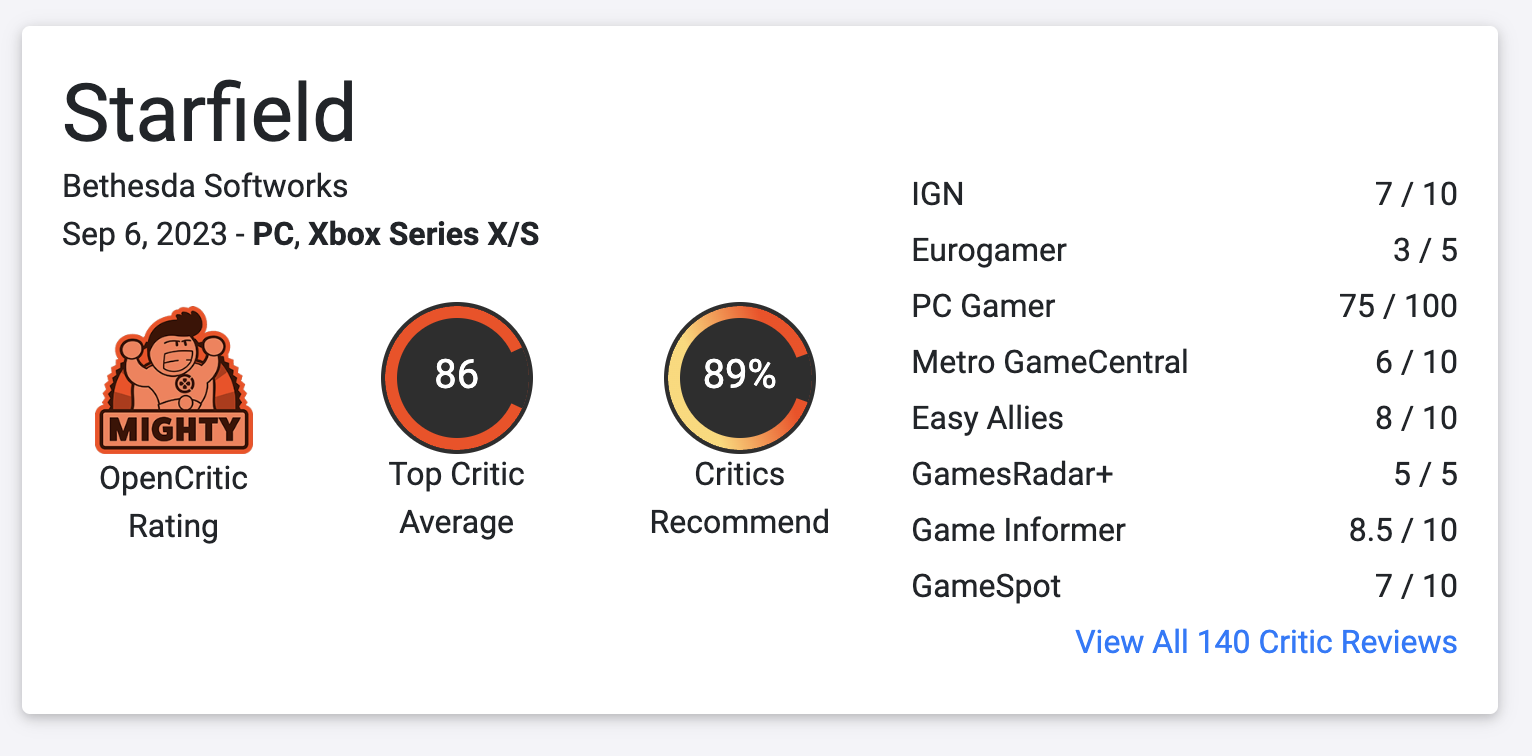Image resolution: width=1532 pixels, height=756 pixels.
Task: Click the Easy Allies review entry
Action: 987,418
